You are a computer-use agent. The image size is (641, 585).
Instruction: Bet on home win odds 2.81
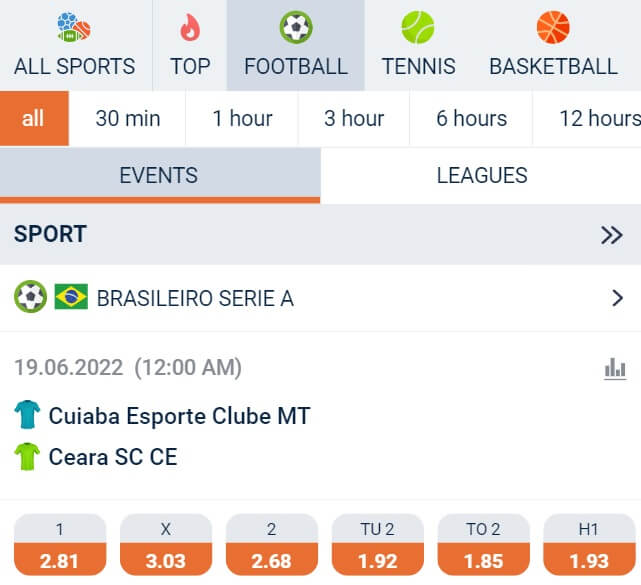coord(60,545)
